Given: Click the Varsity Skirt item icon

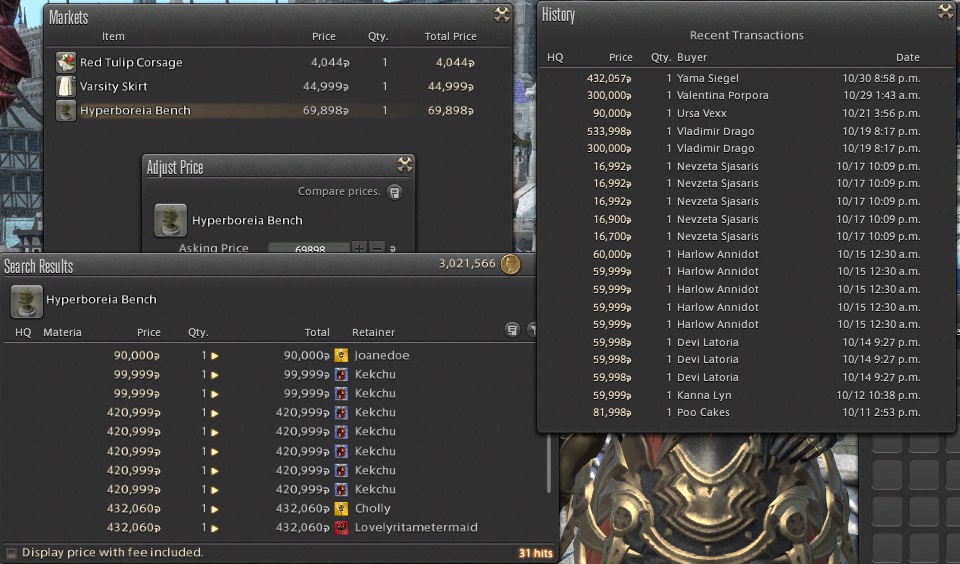Looking at the screenshot, I should point(66,86).
